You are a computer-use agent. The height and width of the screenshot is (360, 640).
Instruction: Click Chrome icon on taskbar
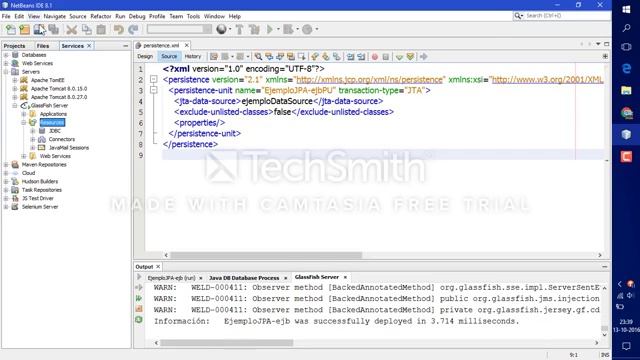[x=626, y=113]
